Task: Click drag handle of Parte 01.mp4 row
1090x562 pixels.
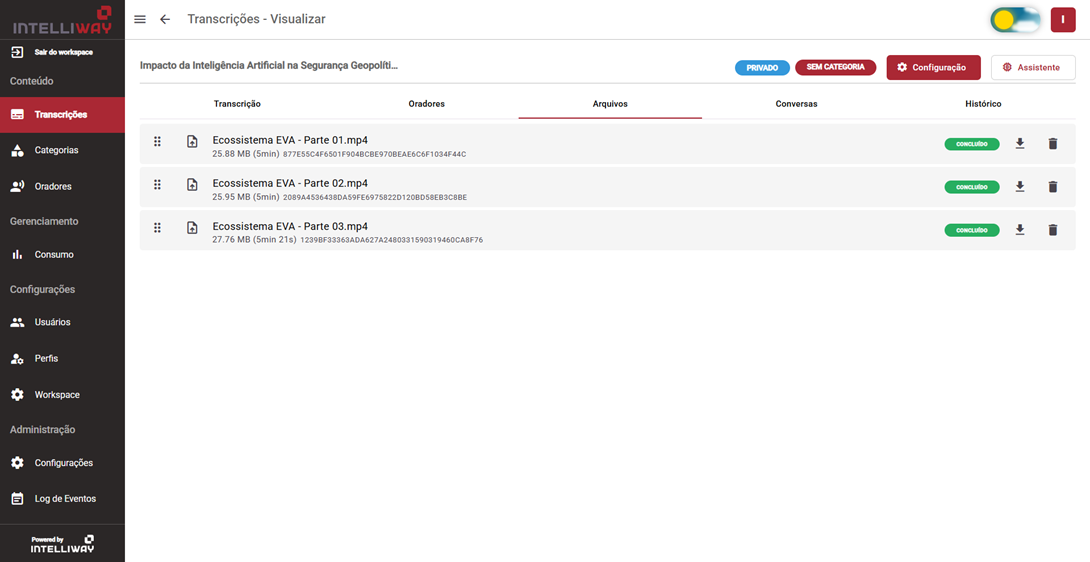Action: [x=157, y=142]
